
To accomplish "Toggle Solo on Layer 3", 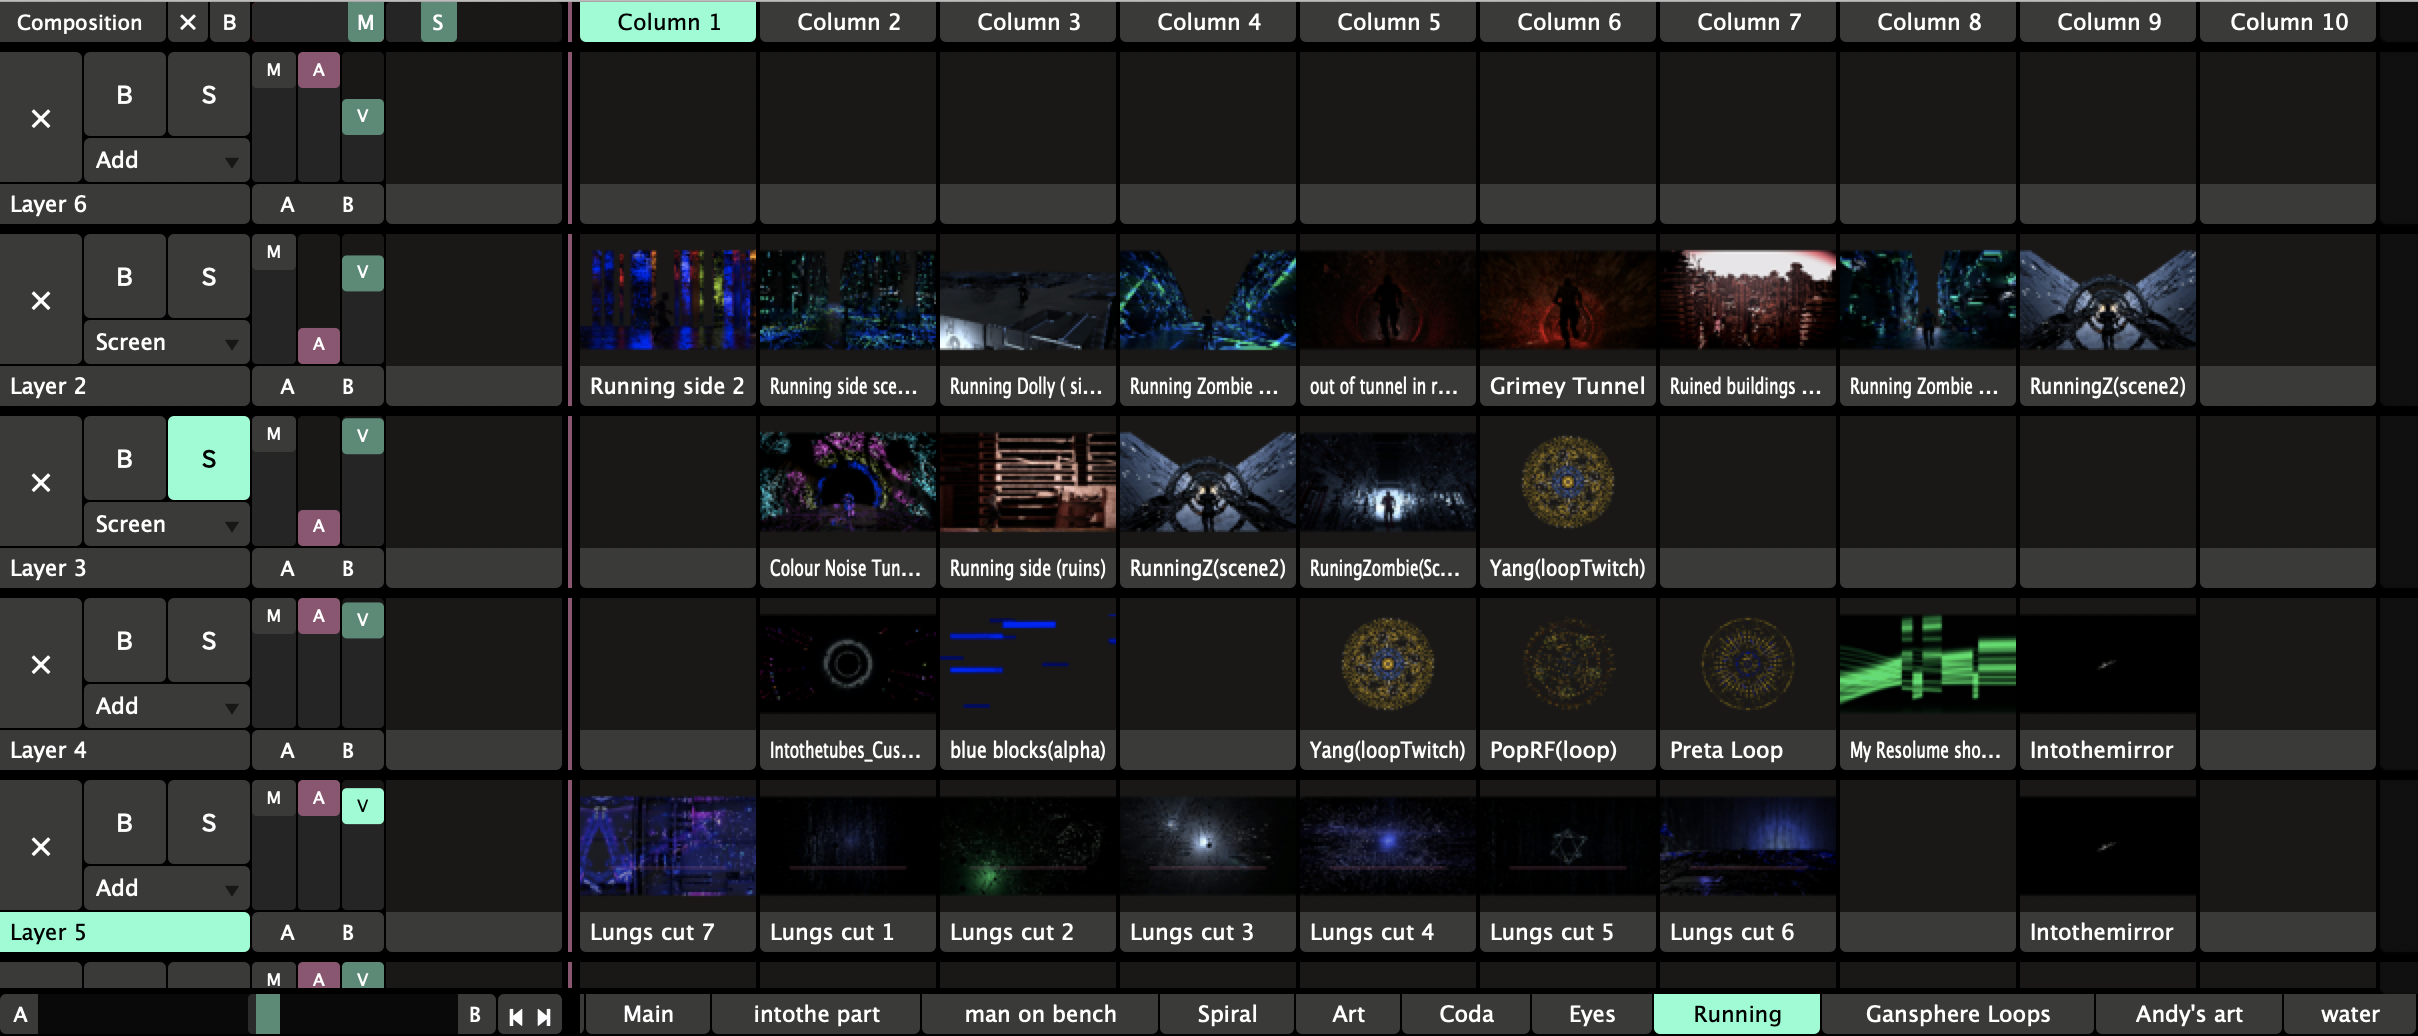I will pyautogui.click(x=208, y=458).
